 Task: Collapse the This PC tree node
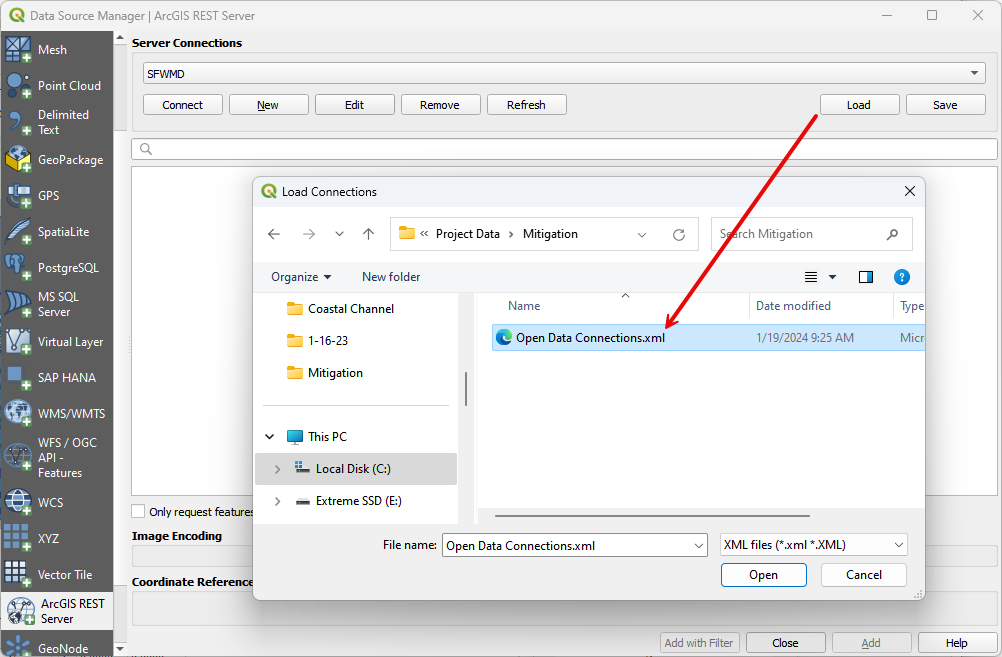tap(269, 437)
